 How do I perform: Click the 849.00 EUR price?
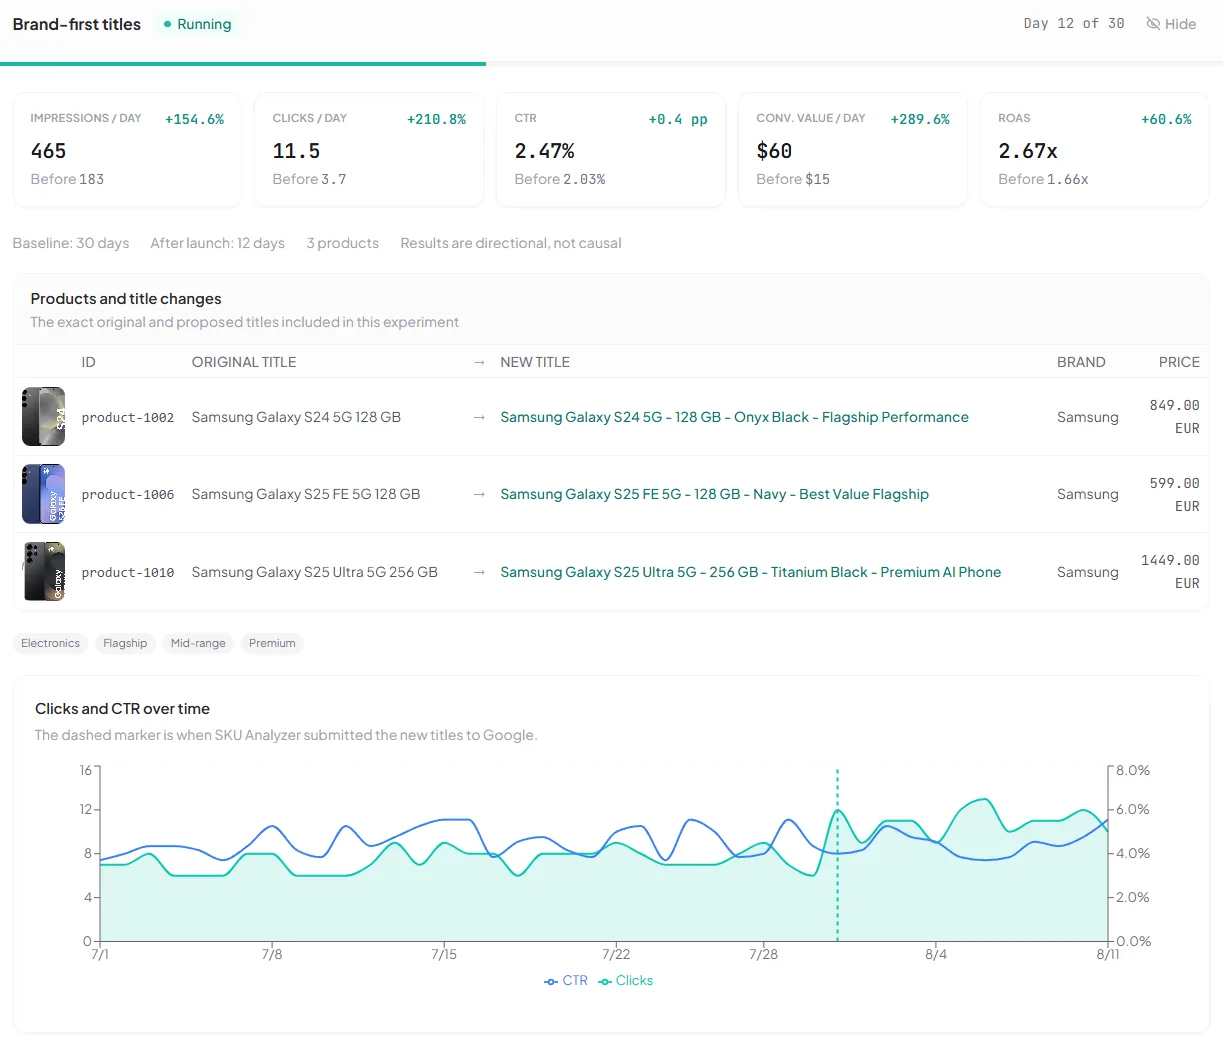(1174, 417)
